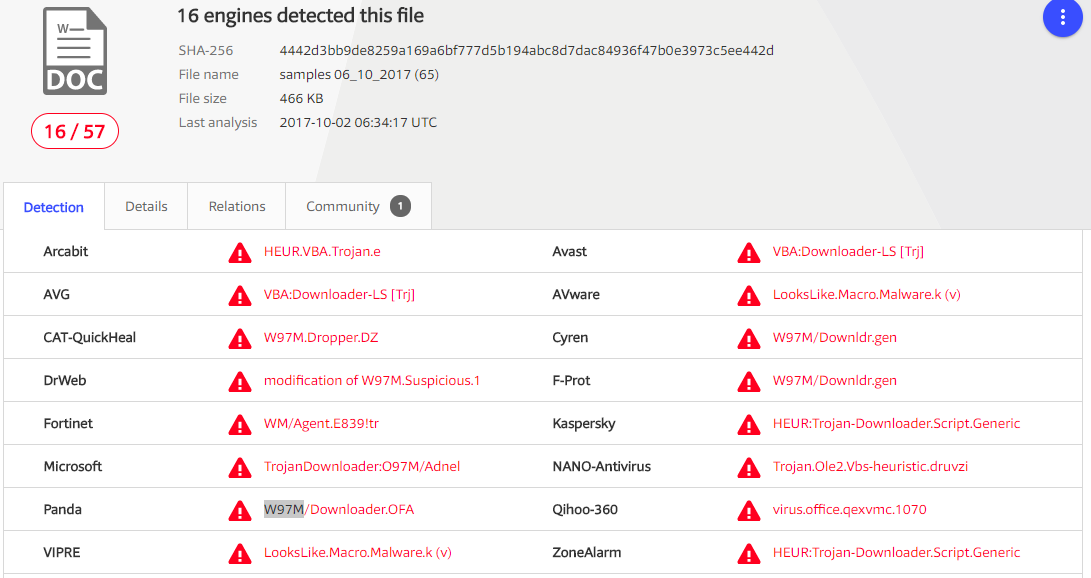
Task: Click the DOC file type icon
Action: click(x=75, y=52)
